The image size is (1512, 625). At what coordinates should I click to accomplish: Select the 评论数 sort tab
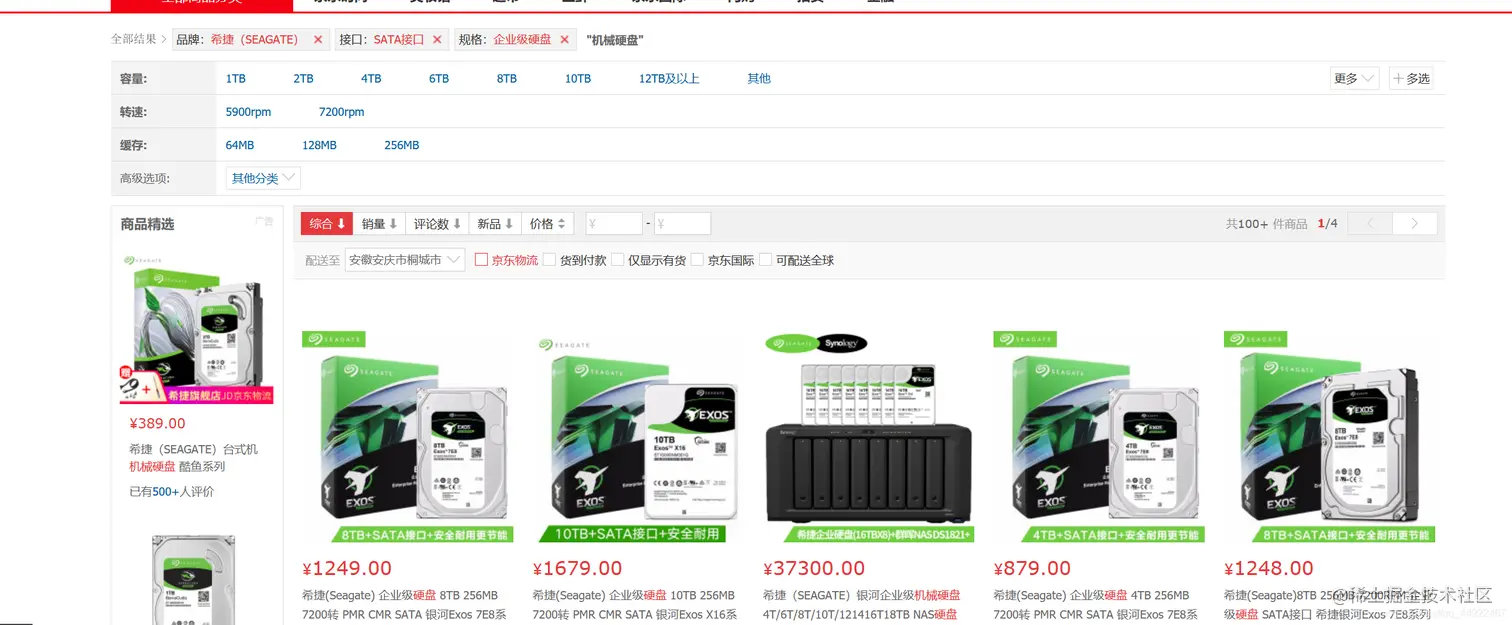[437, 224]
